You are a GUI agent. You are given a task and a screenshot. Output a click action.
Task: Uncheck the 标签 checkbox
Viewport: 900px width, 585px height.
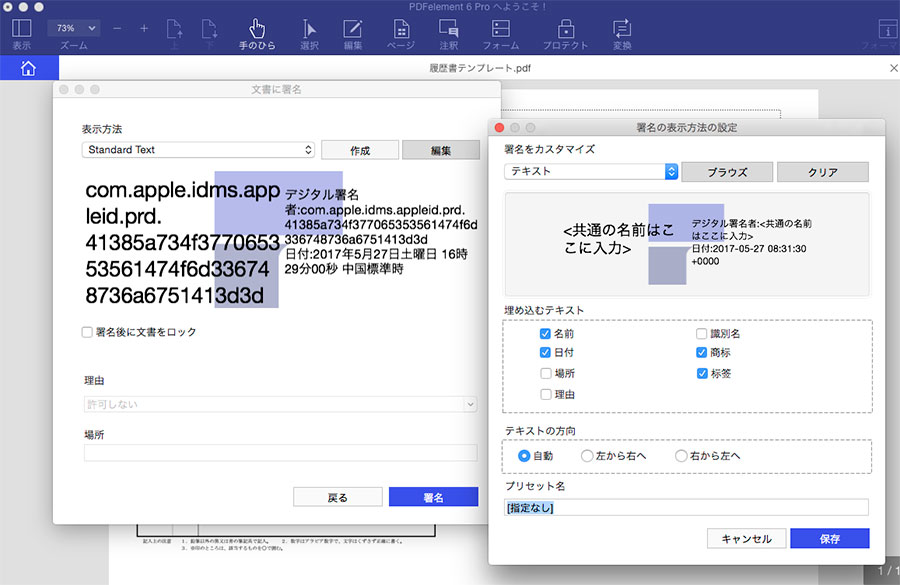(701, 373)
